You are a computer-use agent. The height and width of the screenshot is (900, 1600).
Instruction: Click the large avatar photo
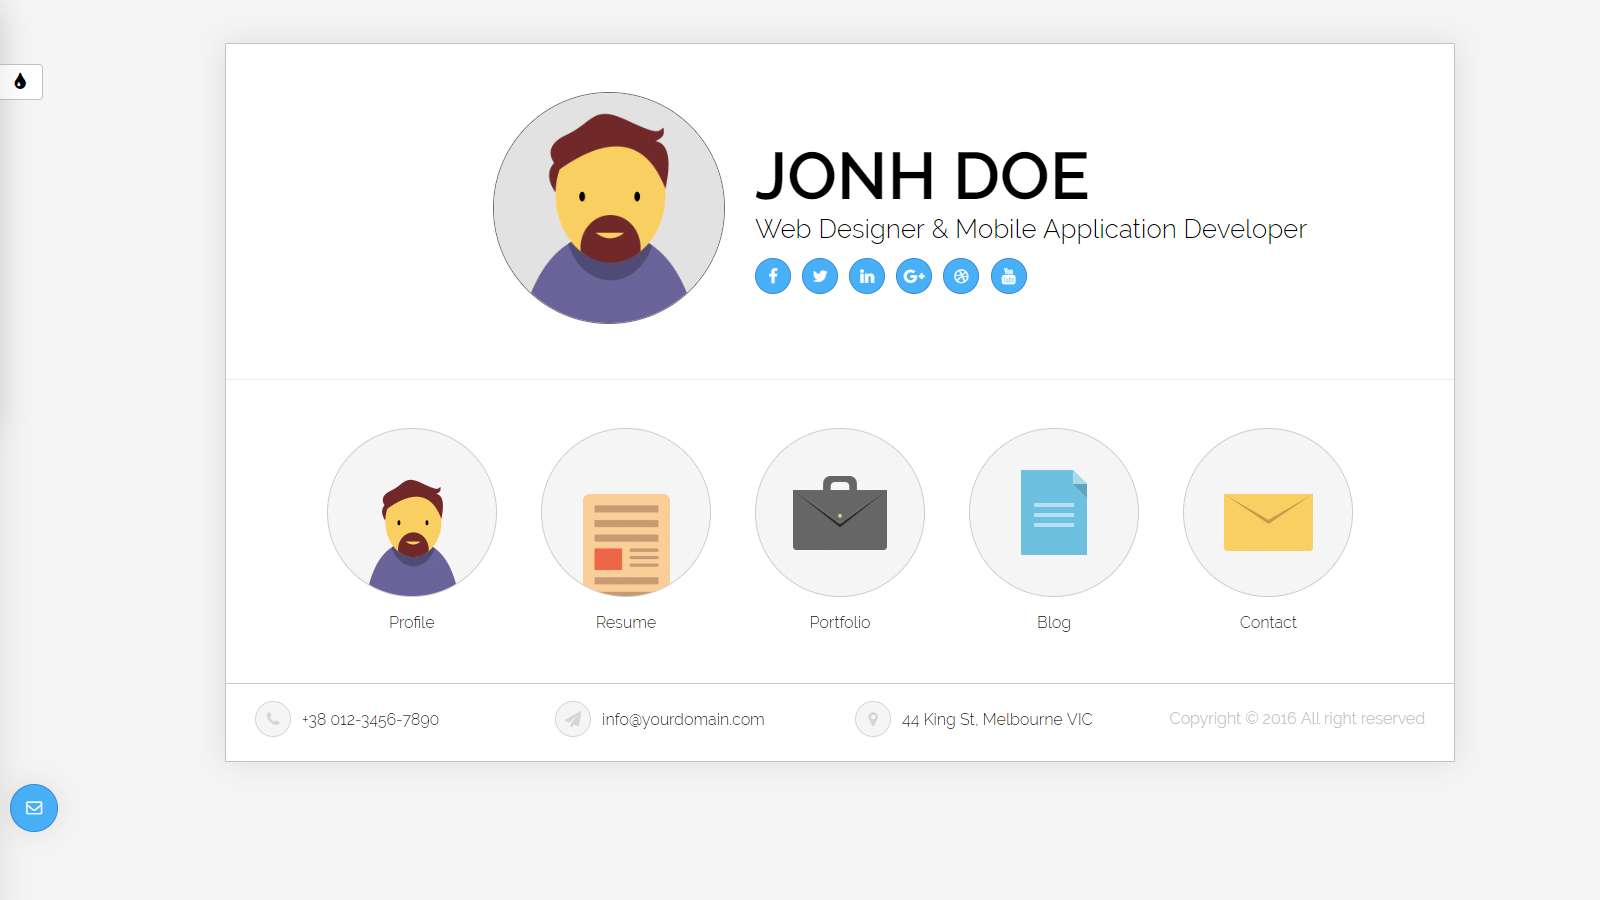pyautogui.click(x=609, y=208)
